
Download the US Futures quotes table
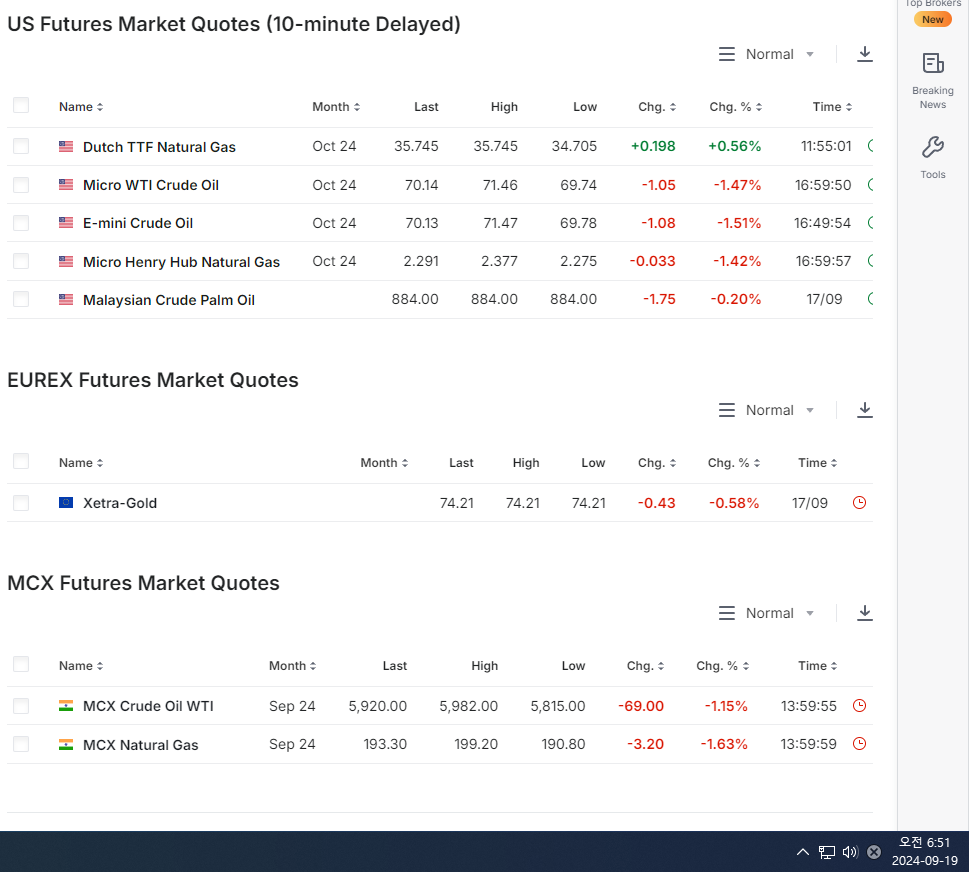point(865,54)
